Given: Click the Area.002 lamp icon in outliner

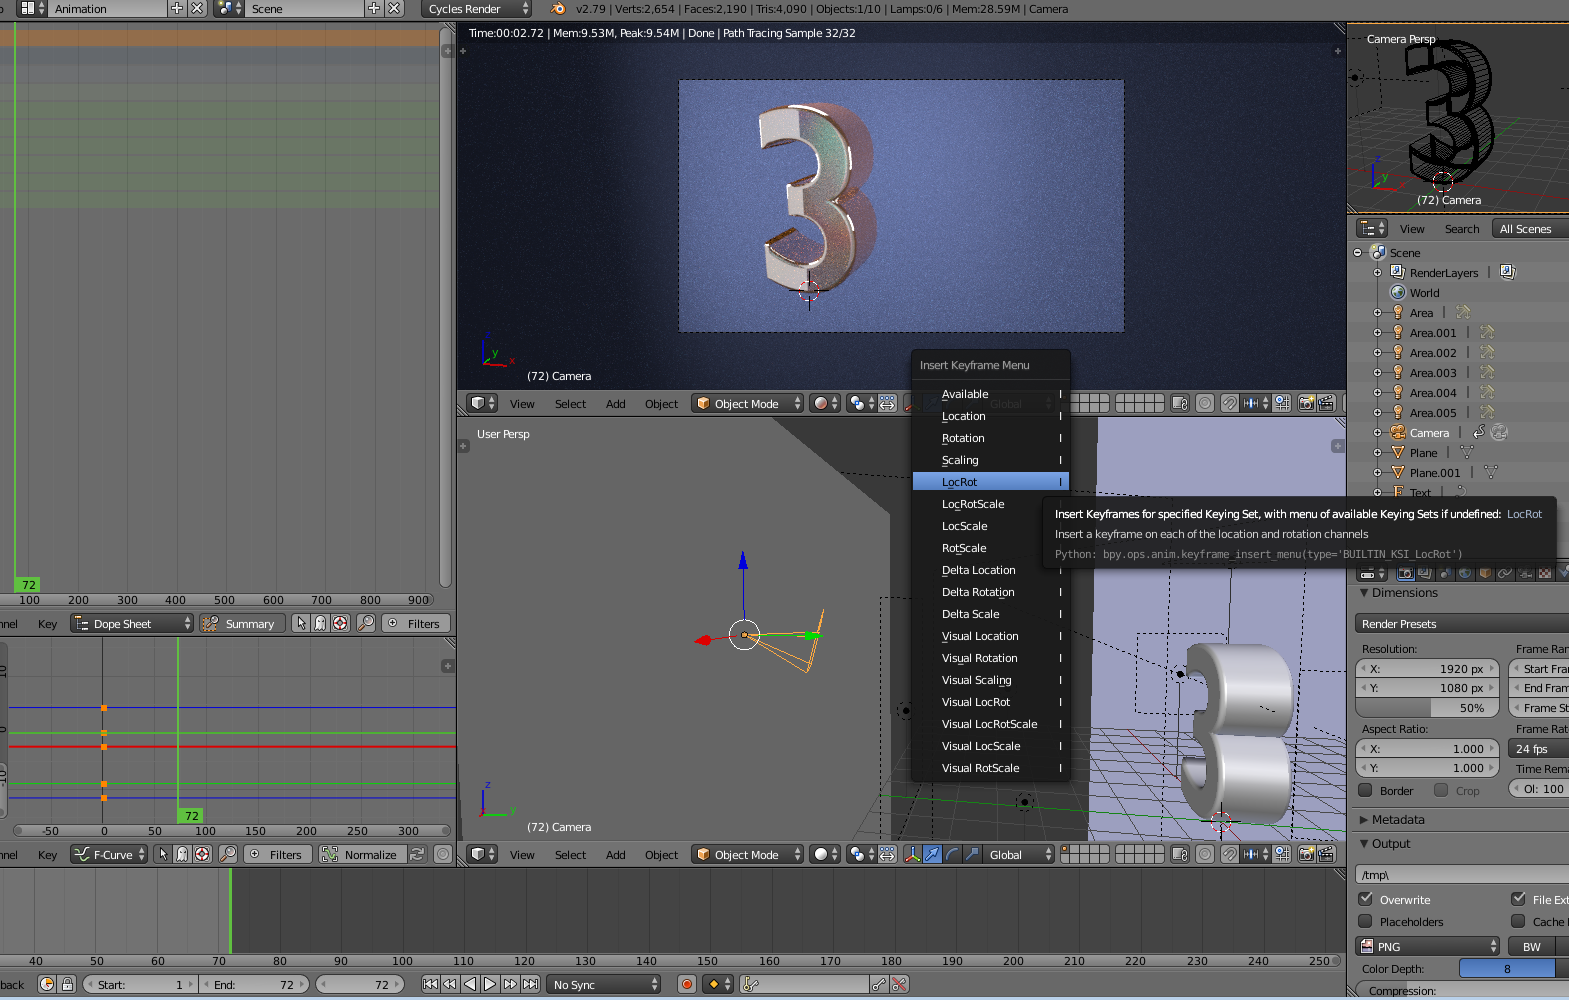Looking at the screenshot, I should 1398,352.
